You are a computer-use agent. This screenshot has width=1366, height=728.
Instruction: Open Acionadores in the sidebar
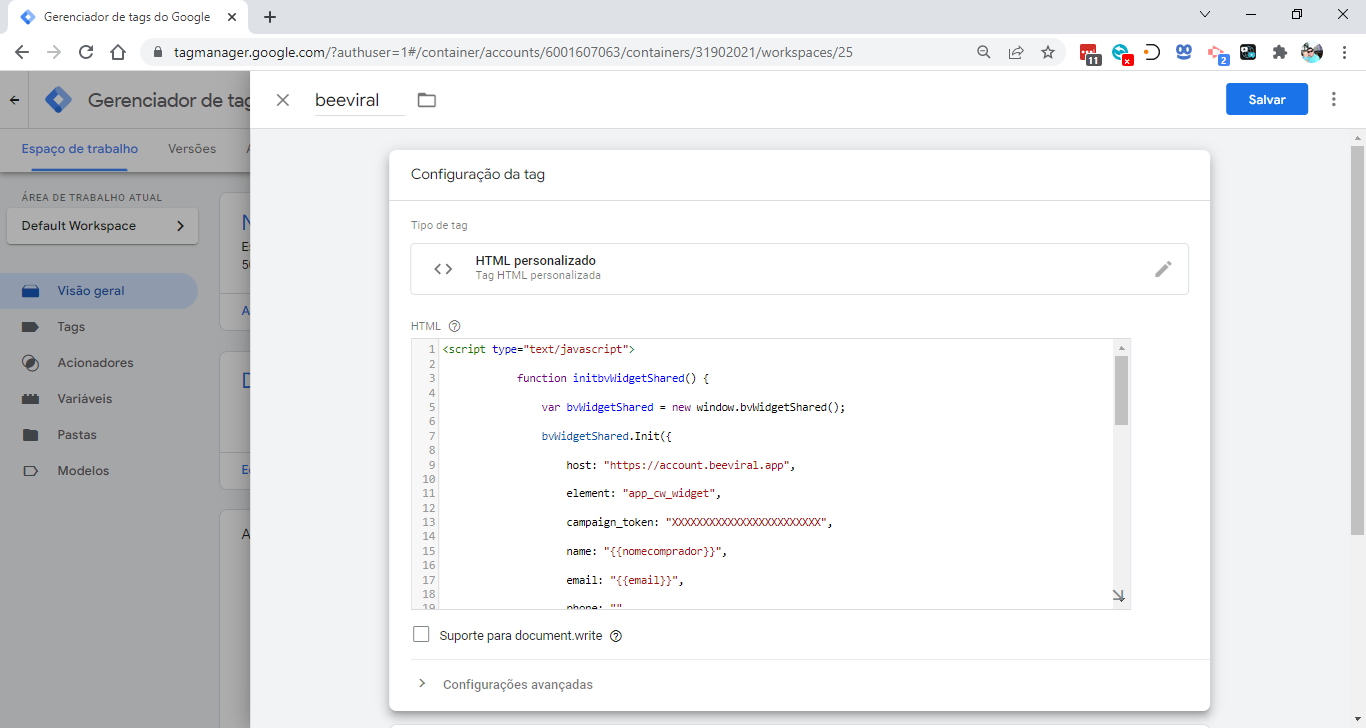point(99,363)
